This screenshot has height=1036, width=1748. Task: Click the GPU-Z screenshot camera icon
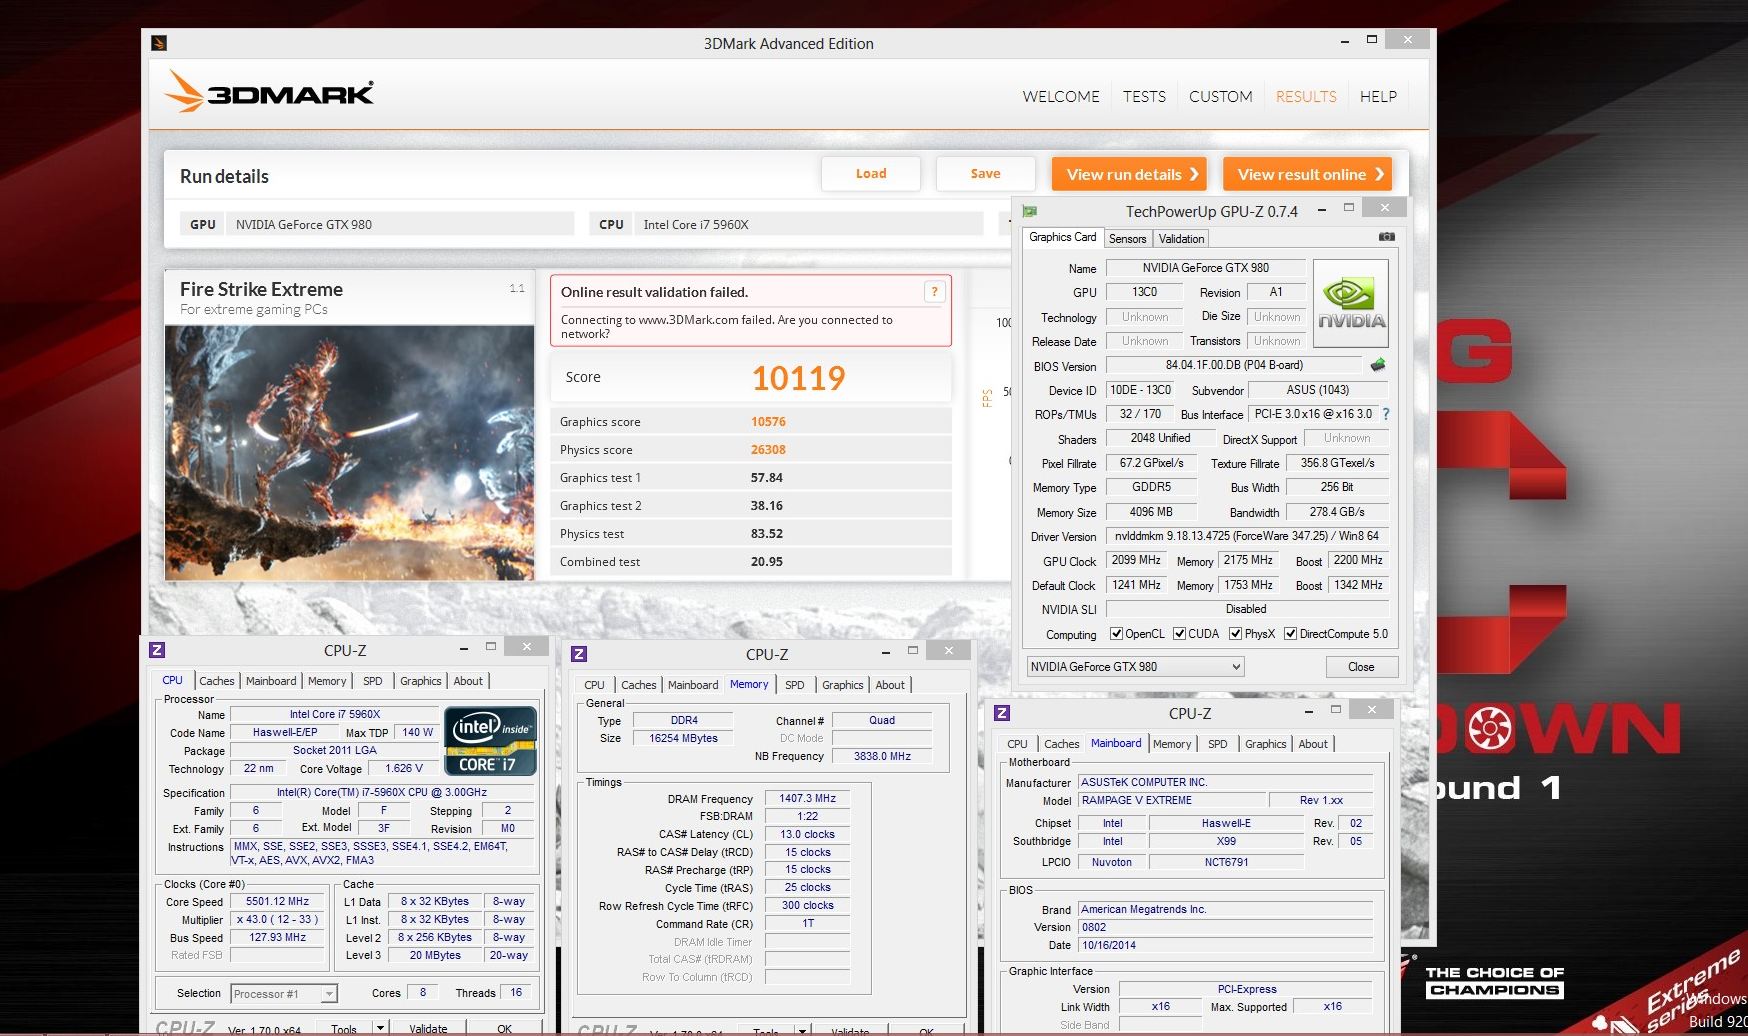(x=1387, y=237)
